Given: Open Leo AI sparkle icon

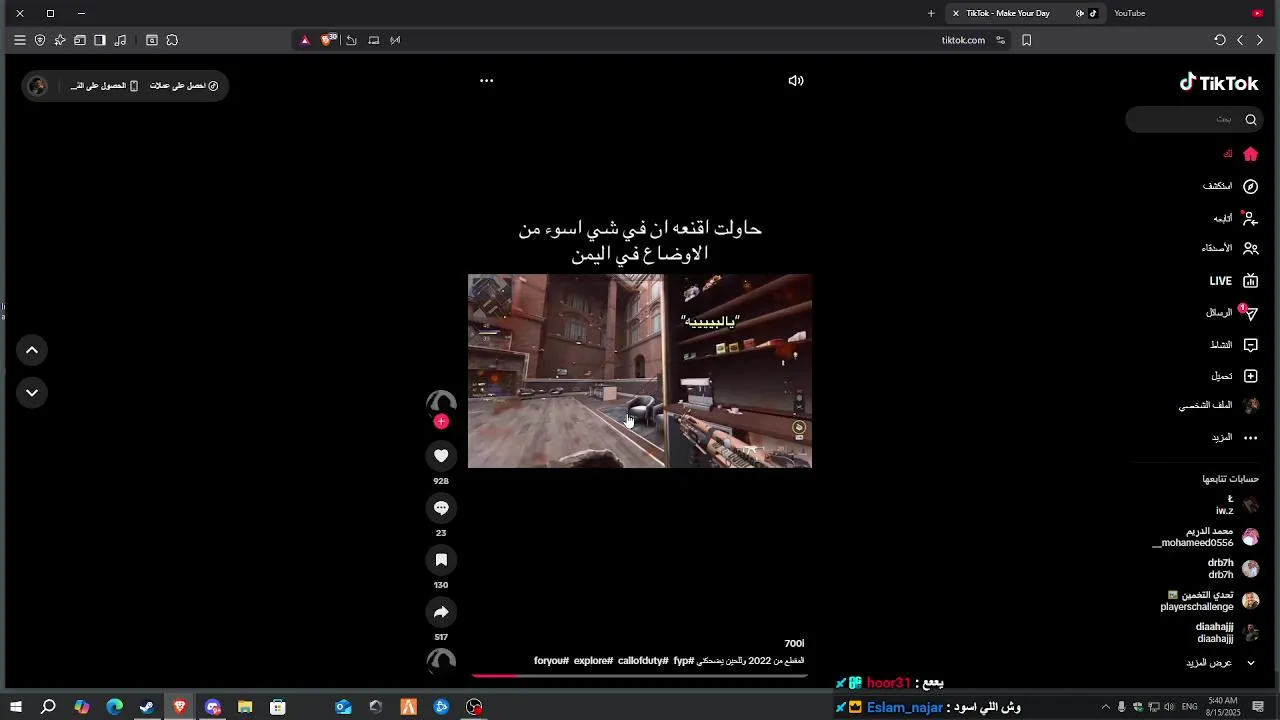Looking at the screenshot, I should (x=60, y=40).
